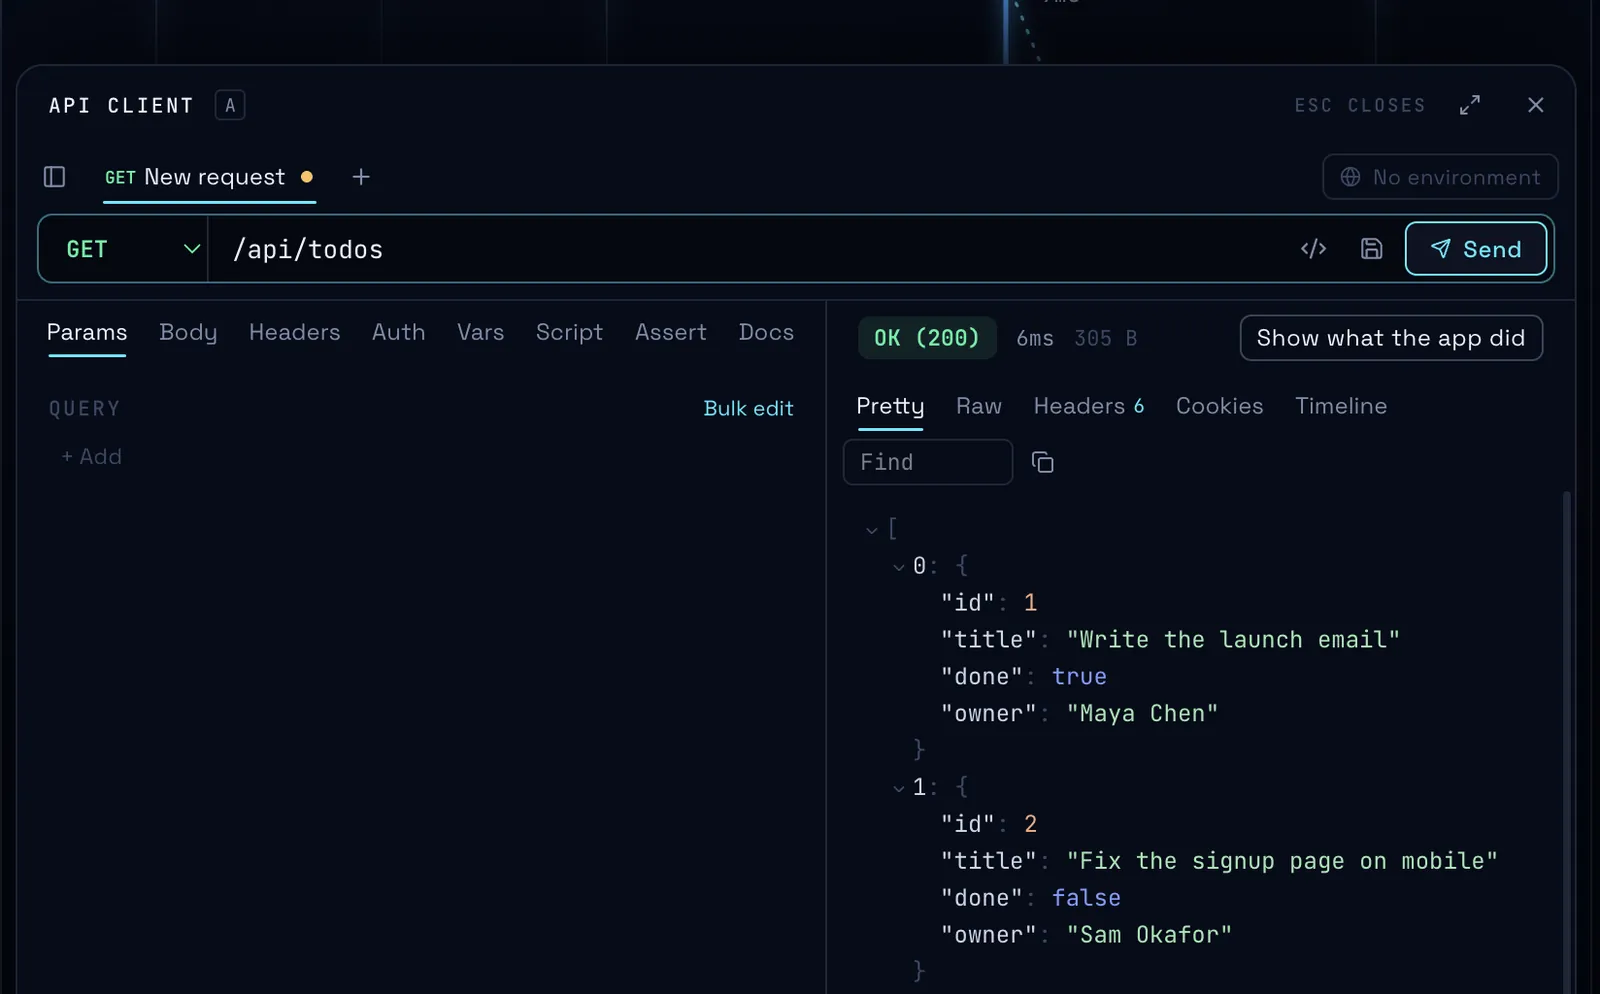The image size is (1600, 994).
Task: Switch to the request Headers tab
Action: click(294, 332)
